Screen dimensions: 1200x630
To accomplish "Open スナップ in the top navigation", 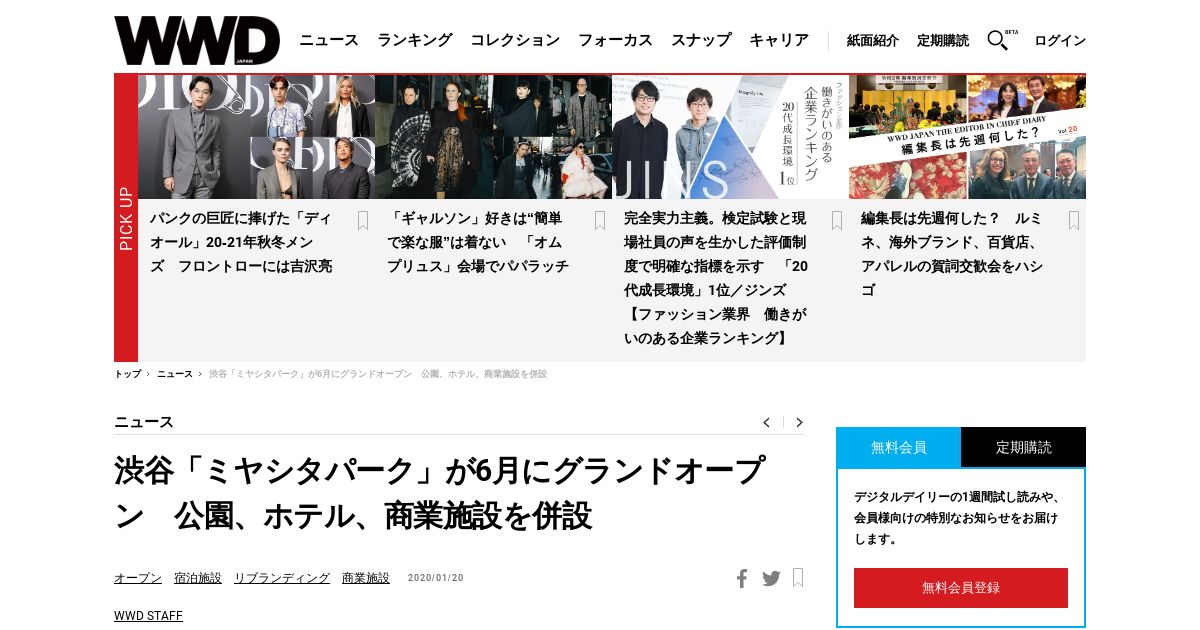I will click(x=701, y=40).
